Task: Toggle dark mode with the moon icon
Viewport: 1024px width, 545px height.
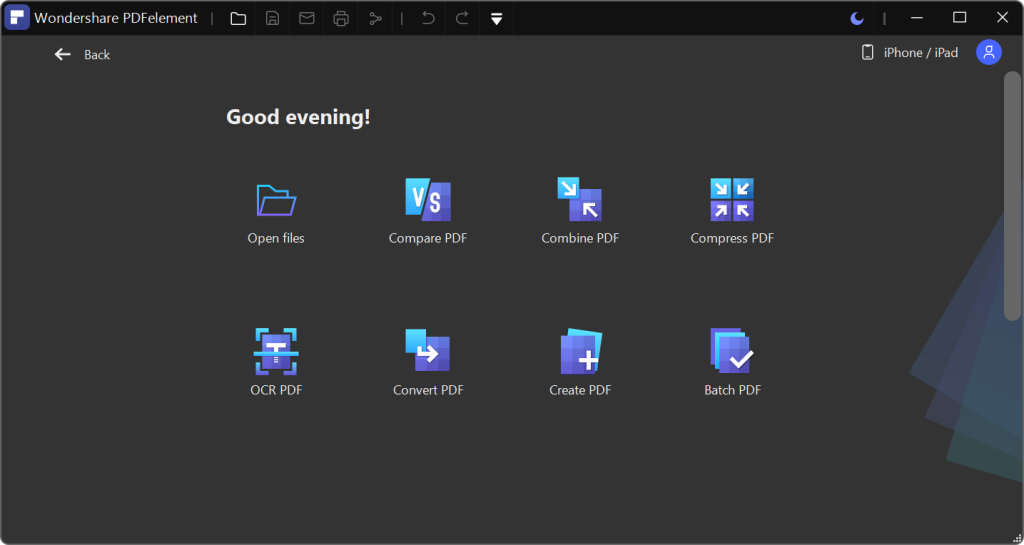Action: coord(857,18)
